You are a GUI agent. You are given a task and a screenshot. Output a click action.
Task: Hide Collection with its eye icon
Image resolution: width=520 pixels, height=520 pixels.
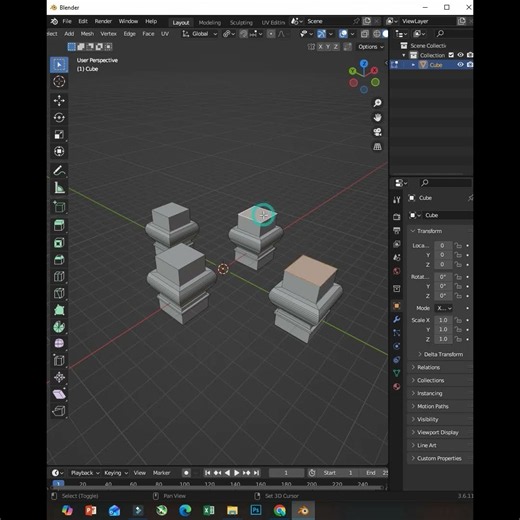460,55
